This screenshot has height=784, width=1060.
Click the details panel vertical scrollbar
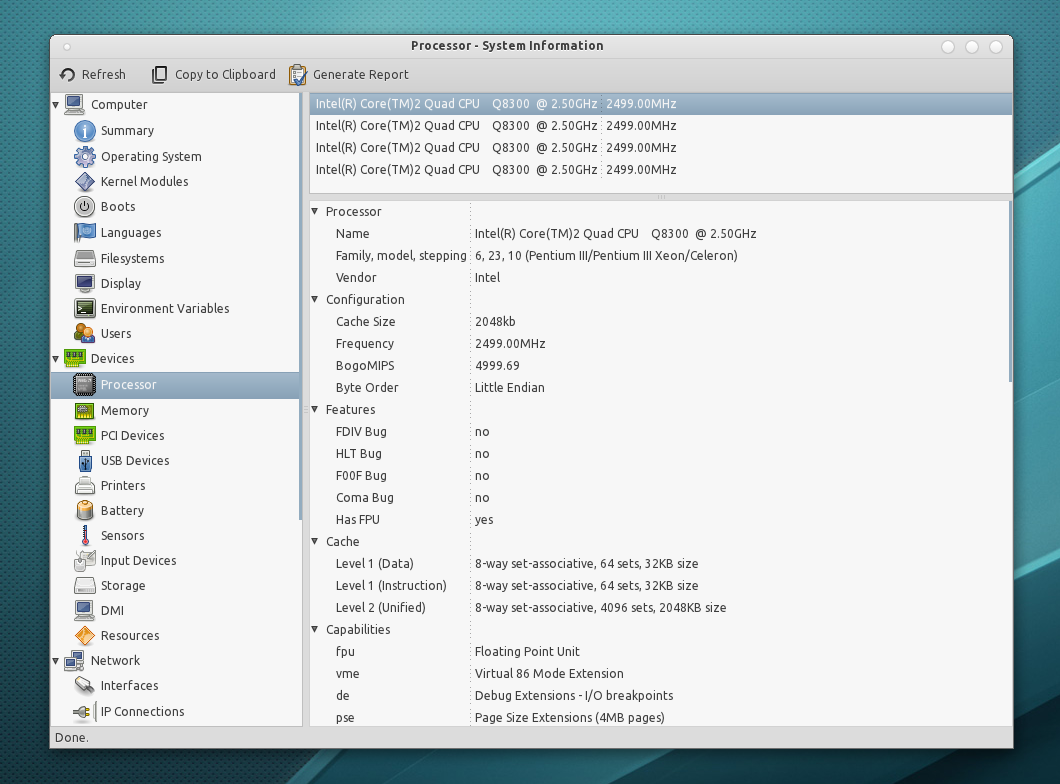1010,291
